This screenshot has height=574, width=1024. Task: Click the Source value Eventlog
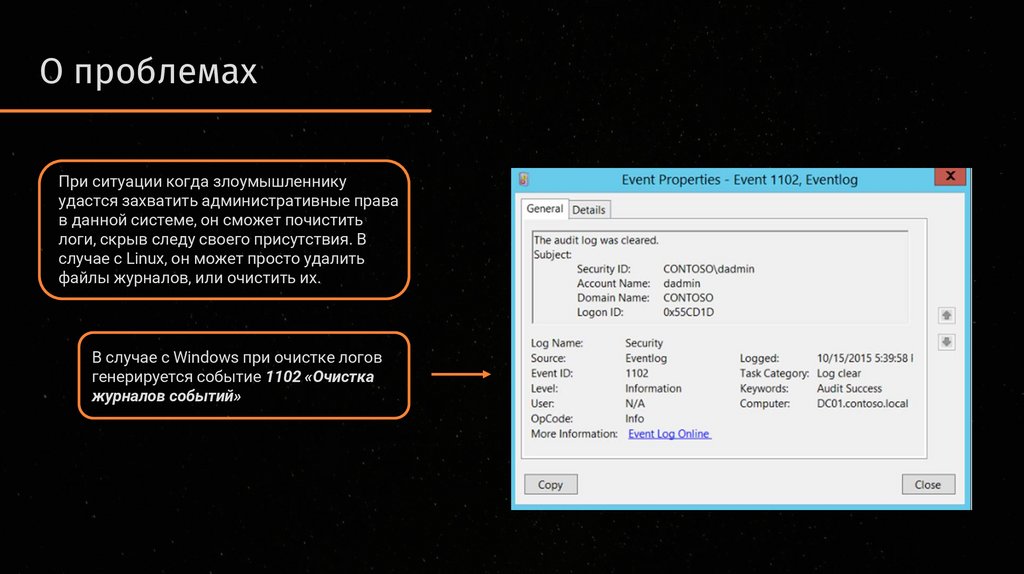coord(646,359)
